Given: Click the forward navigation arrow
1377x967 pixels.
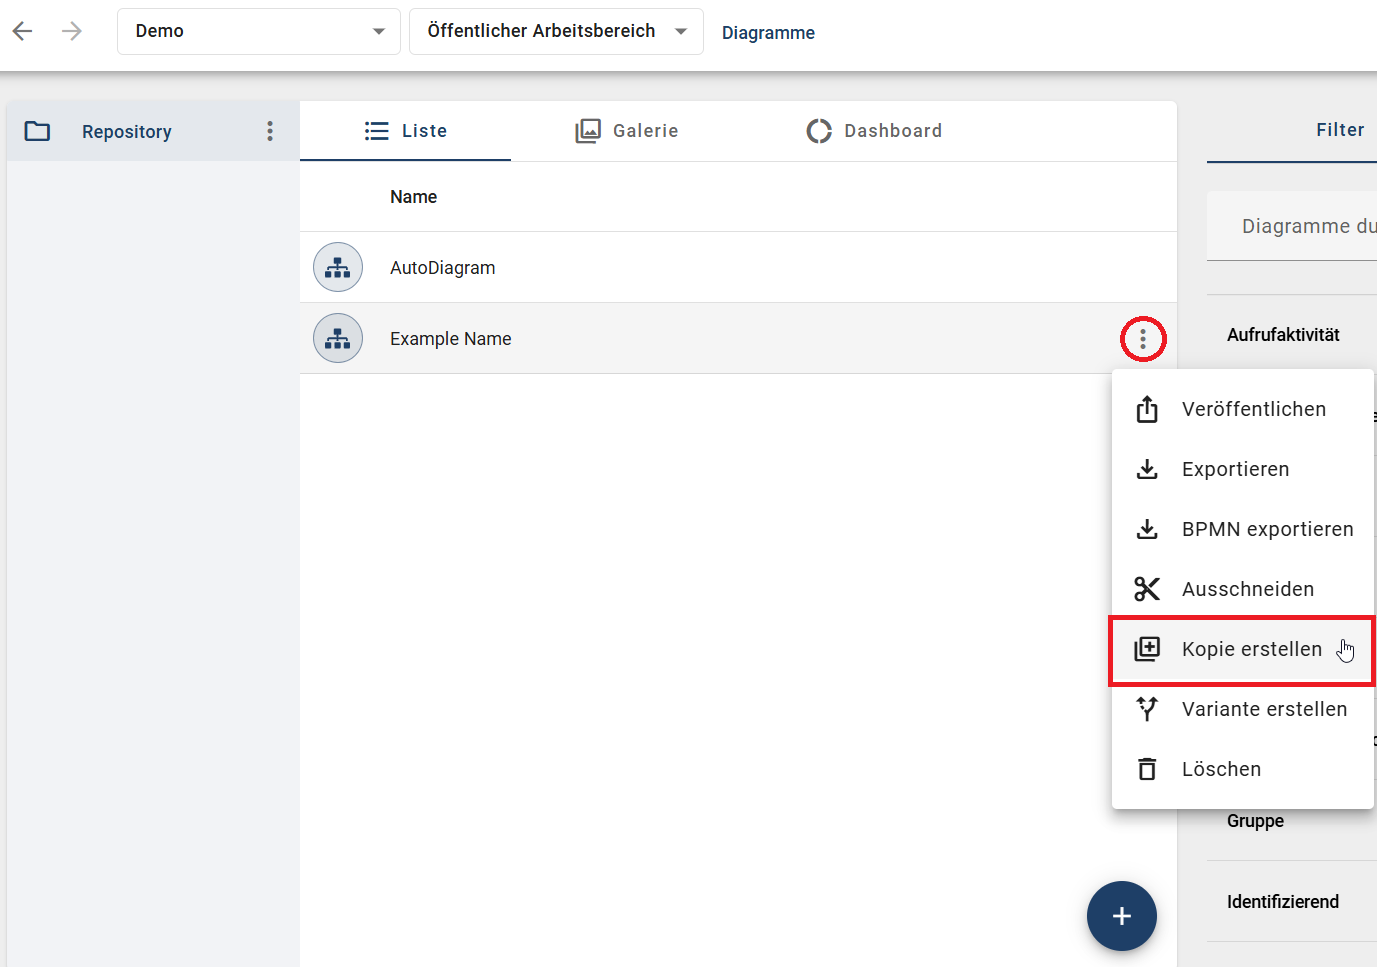Looking at the screenshot, I should pyautogui.click(x=71, y=31).
